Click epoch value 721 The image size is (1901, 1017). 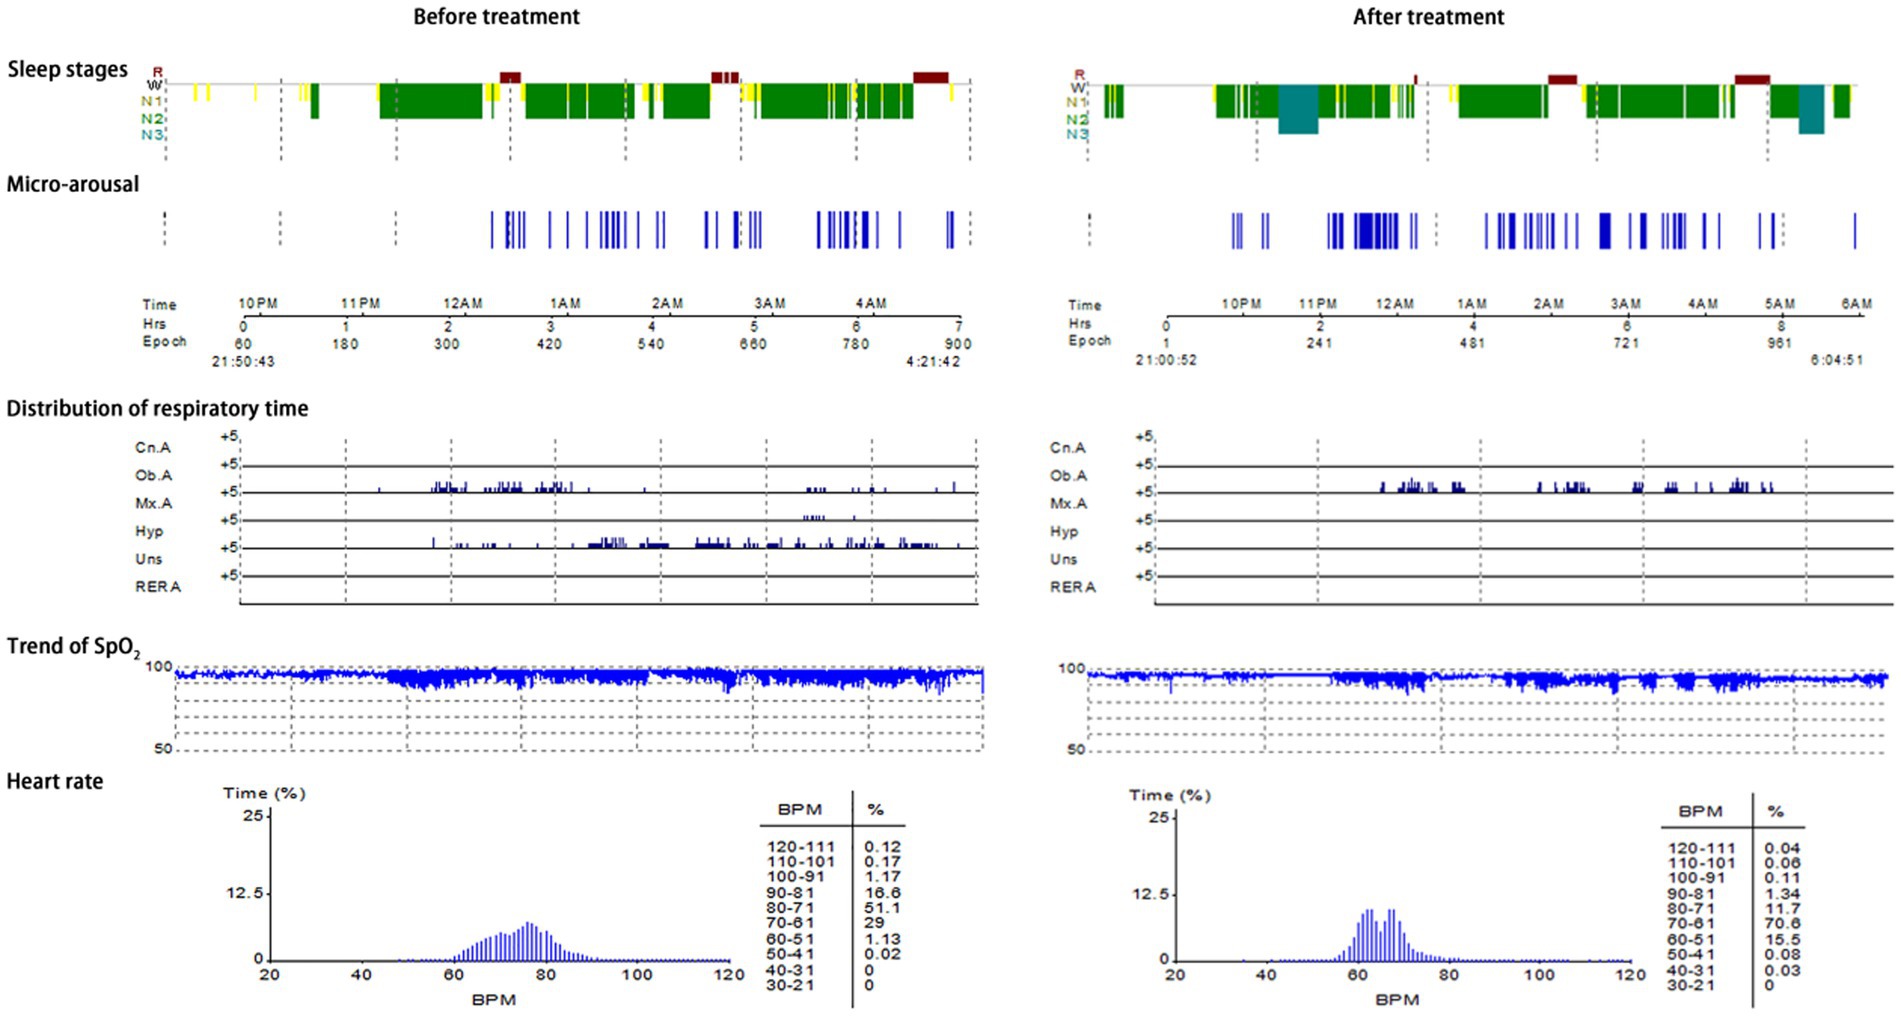[x=1626, y=343]
